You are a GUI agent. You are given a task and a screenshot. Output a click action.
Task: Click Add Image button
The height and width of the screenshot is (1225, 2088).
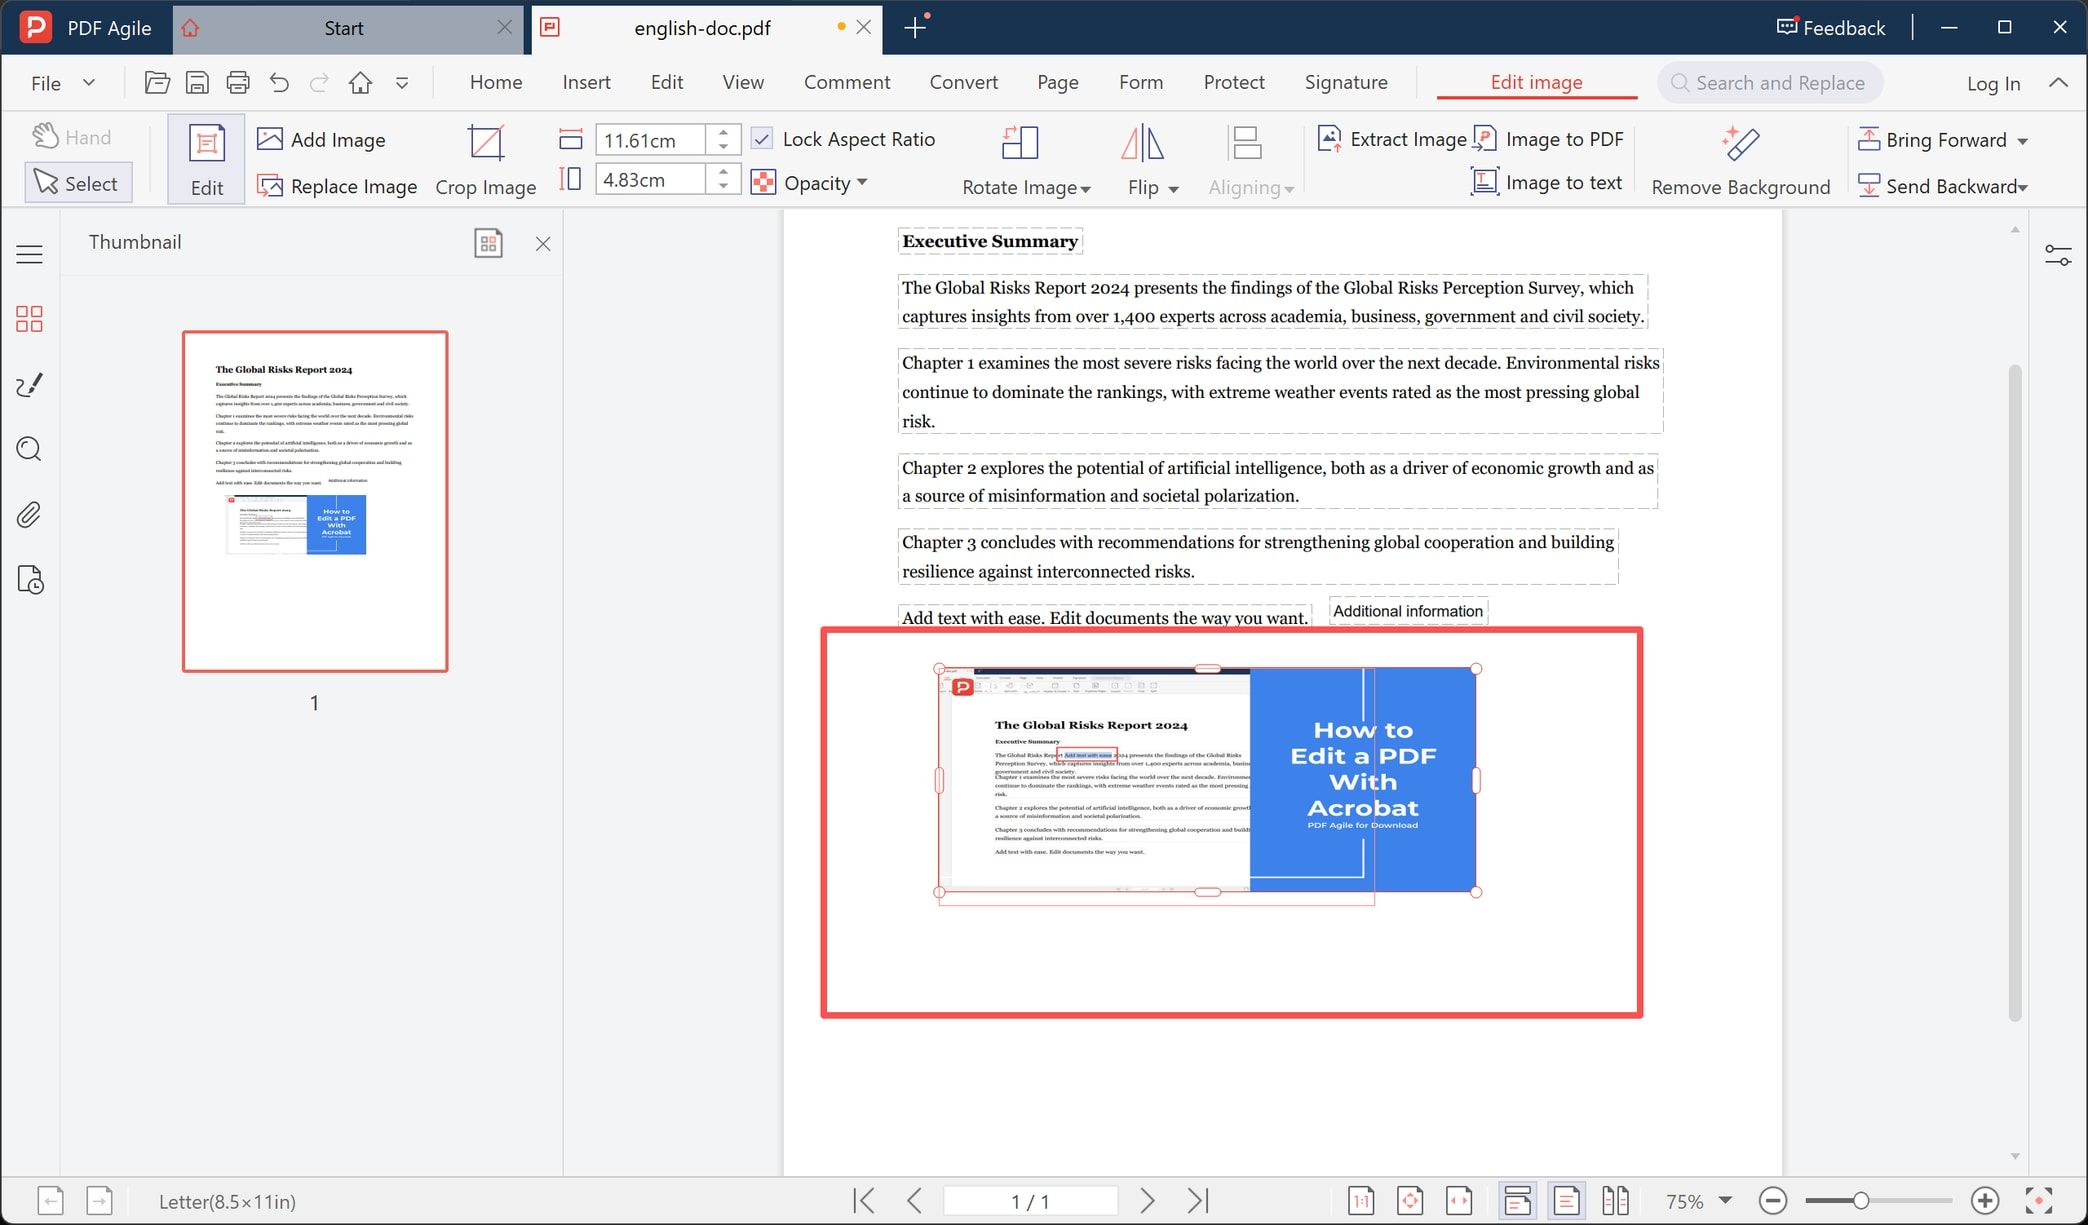pos(321,139)
